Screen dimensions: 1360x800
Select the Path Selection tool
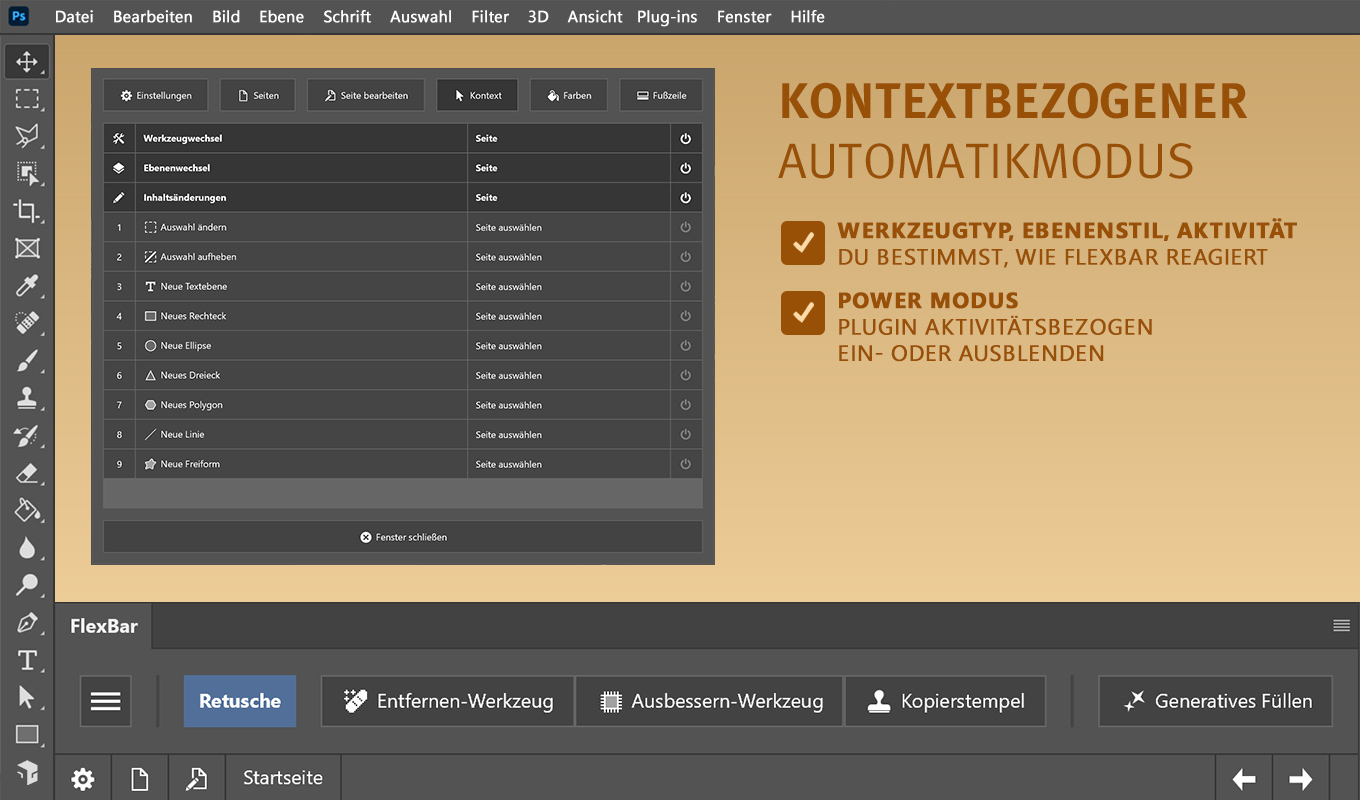click(x=27, y=698)
